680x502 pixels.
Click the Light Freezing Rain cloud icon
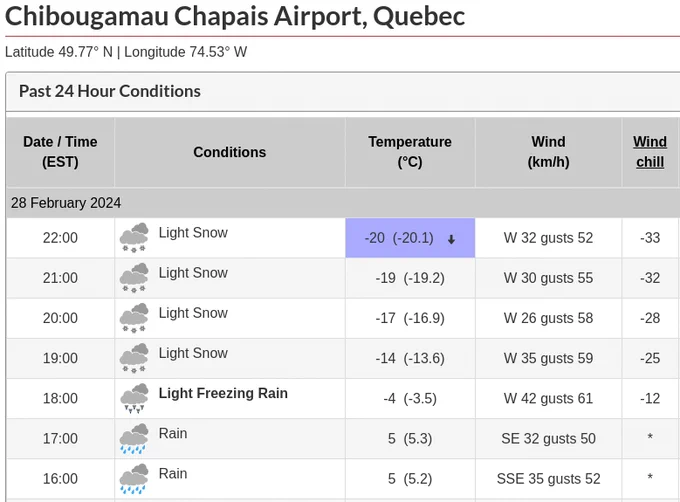pyautogui.click(x=134, y=398)
